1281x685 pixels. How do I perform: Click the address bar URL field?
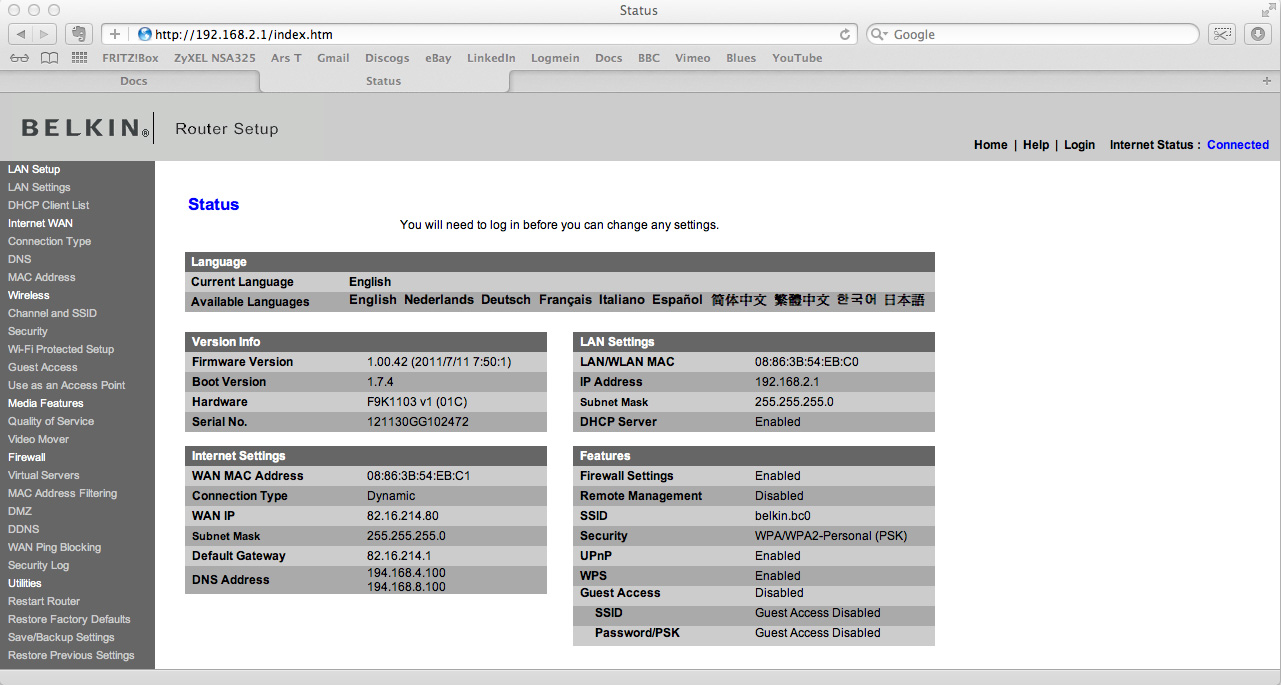pos(480,34)
